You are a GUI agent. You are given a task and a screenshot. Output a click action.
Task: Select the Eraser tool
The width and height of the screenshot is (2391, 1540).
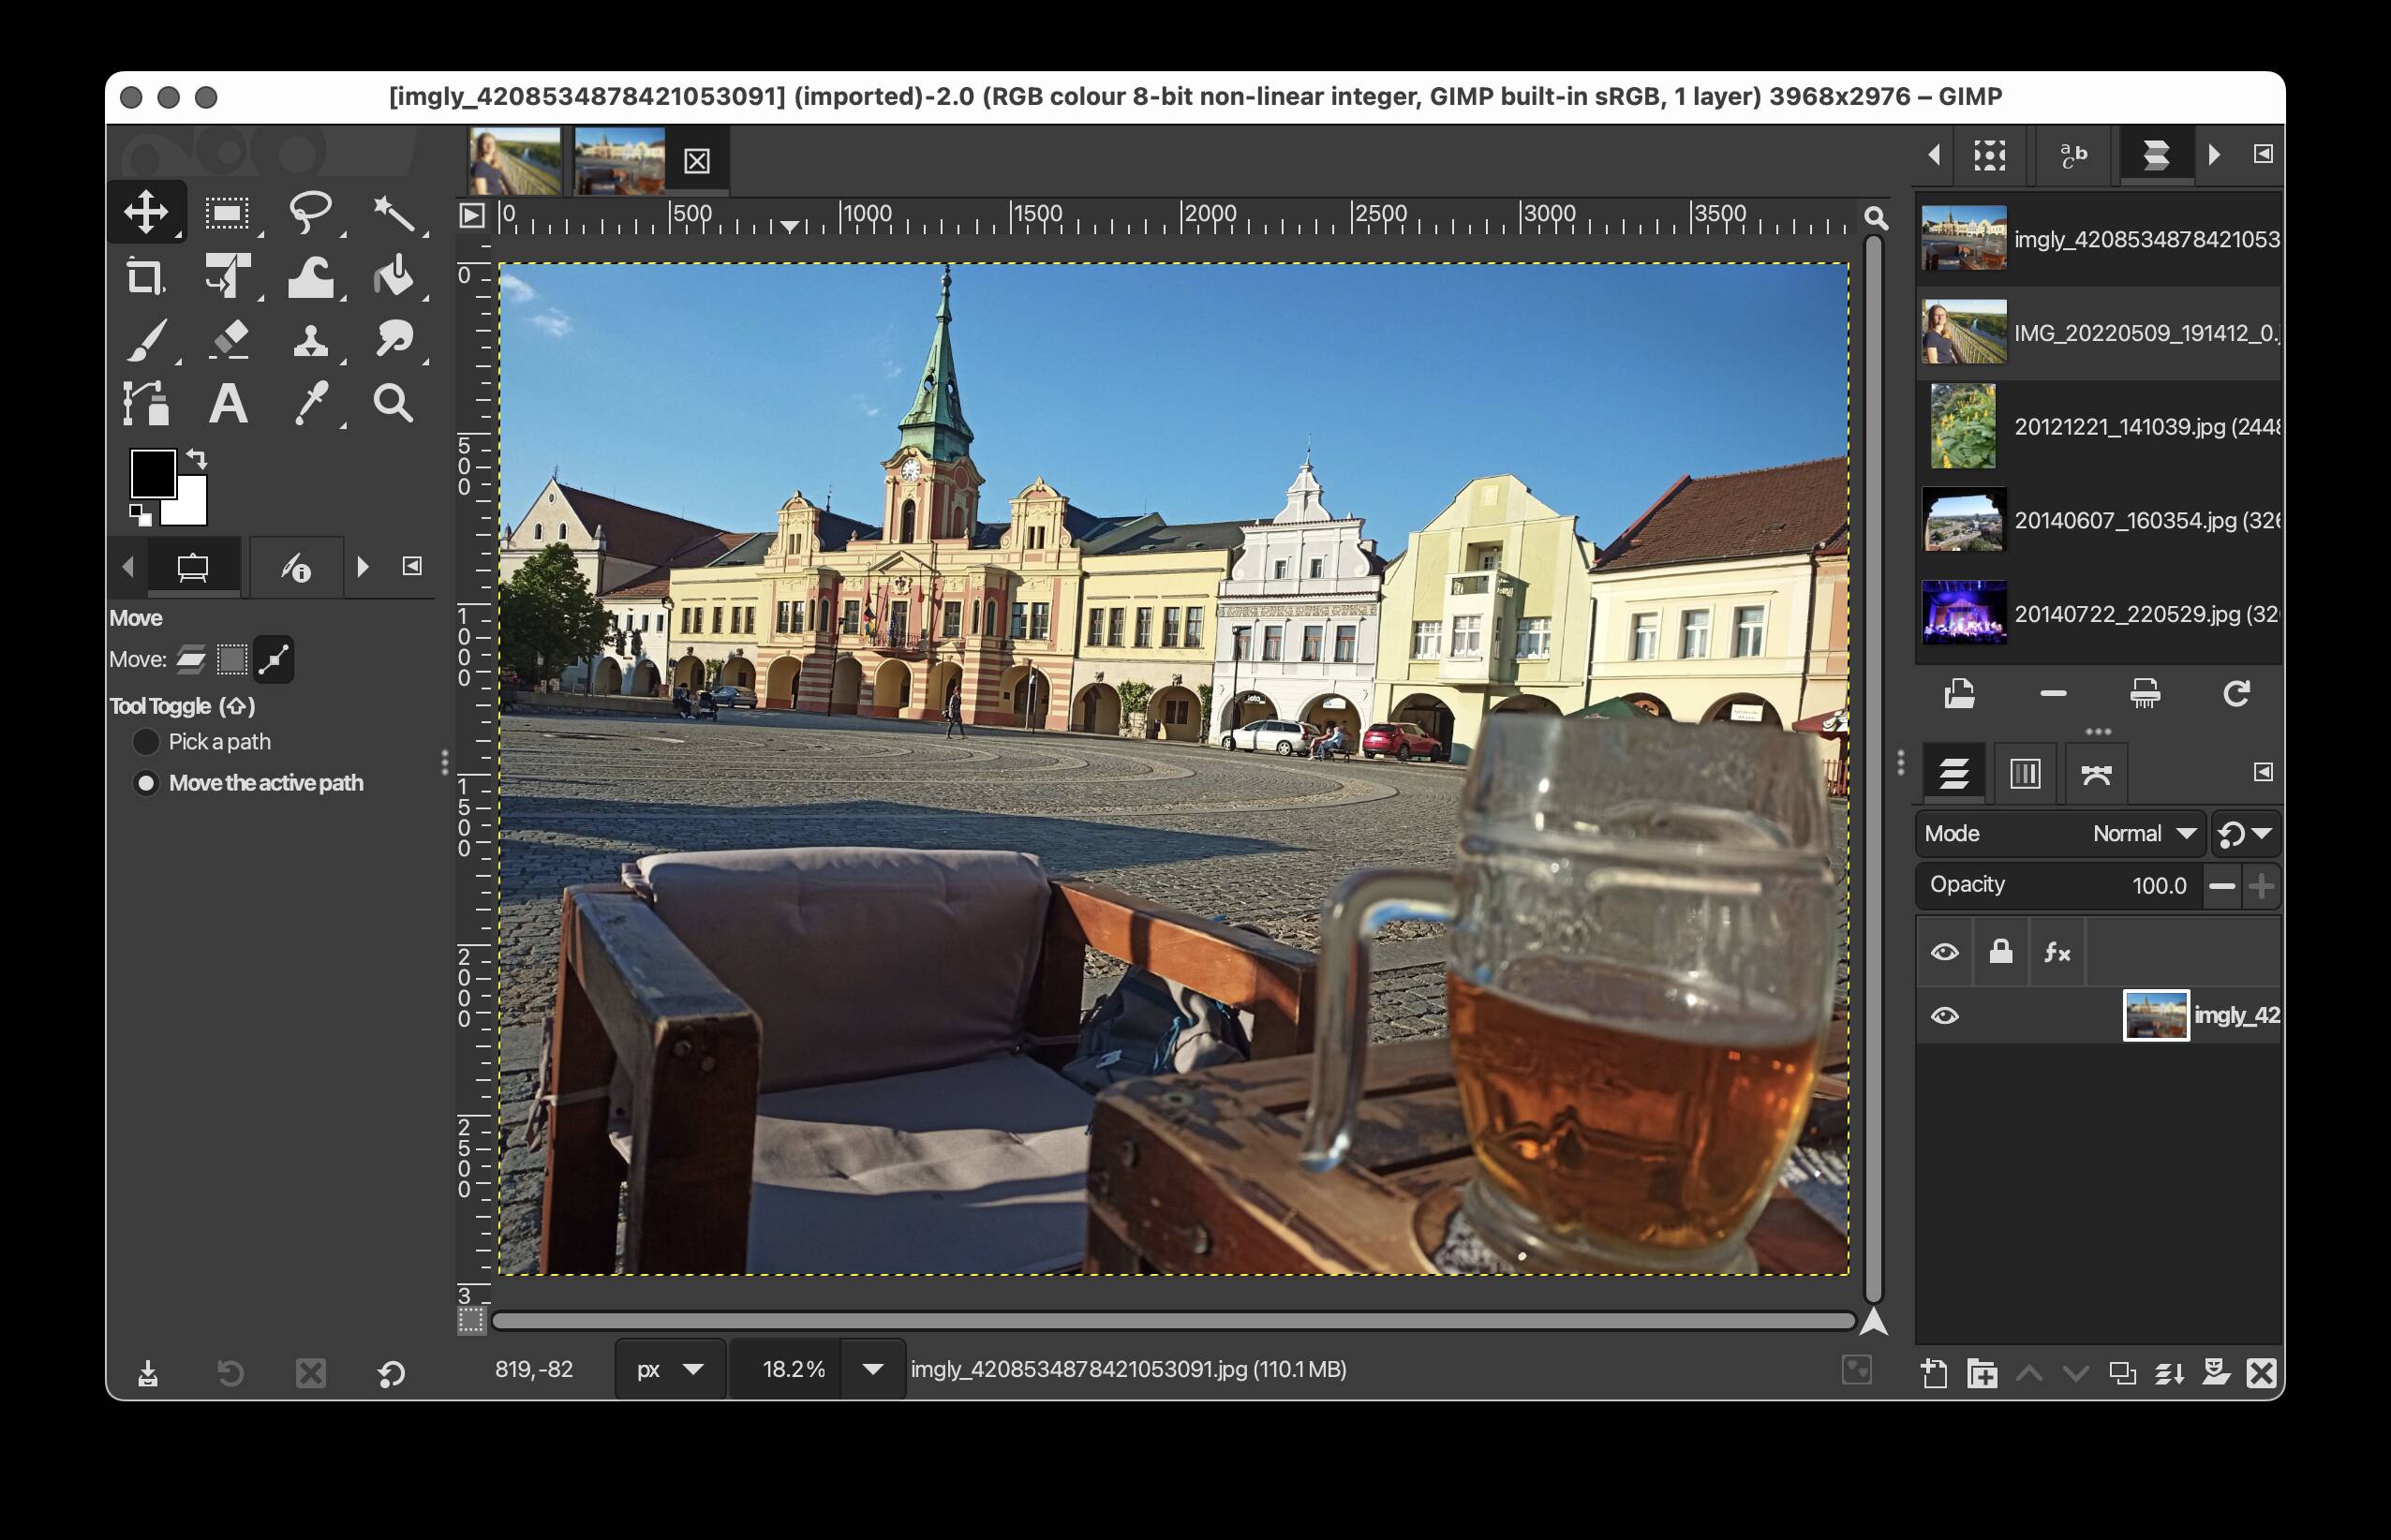pos(229,340)
